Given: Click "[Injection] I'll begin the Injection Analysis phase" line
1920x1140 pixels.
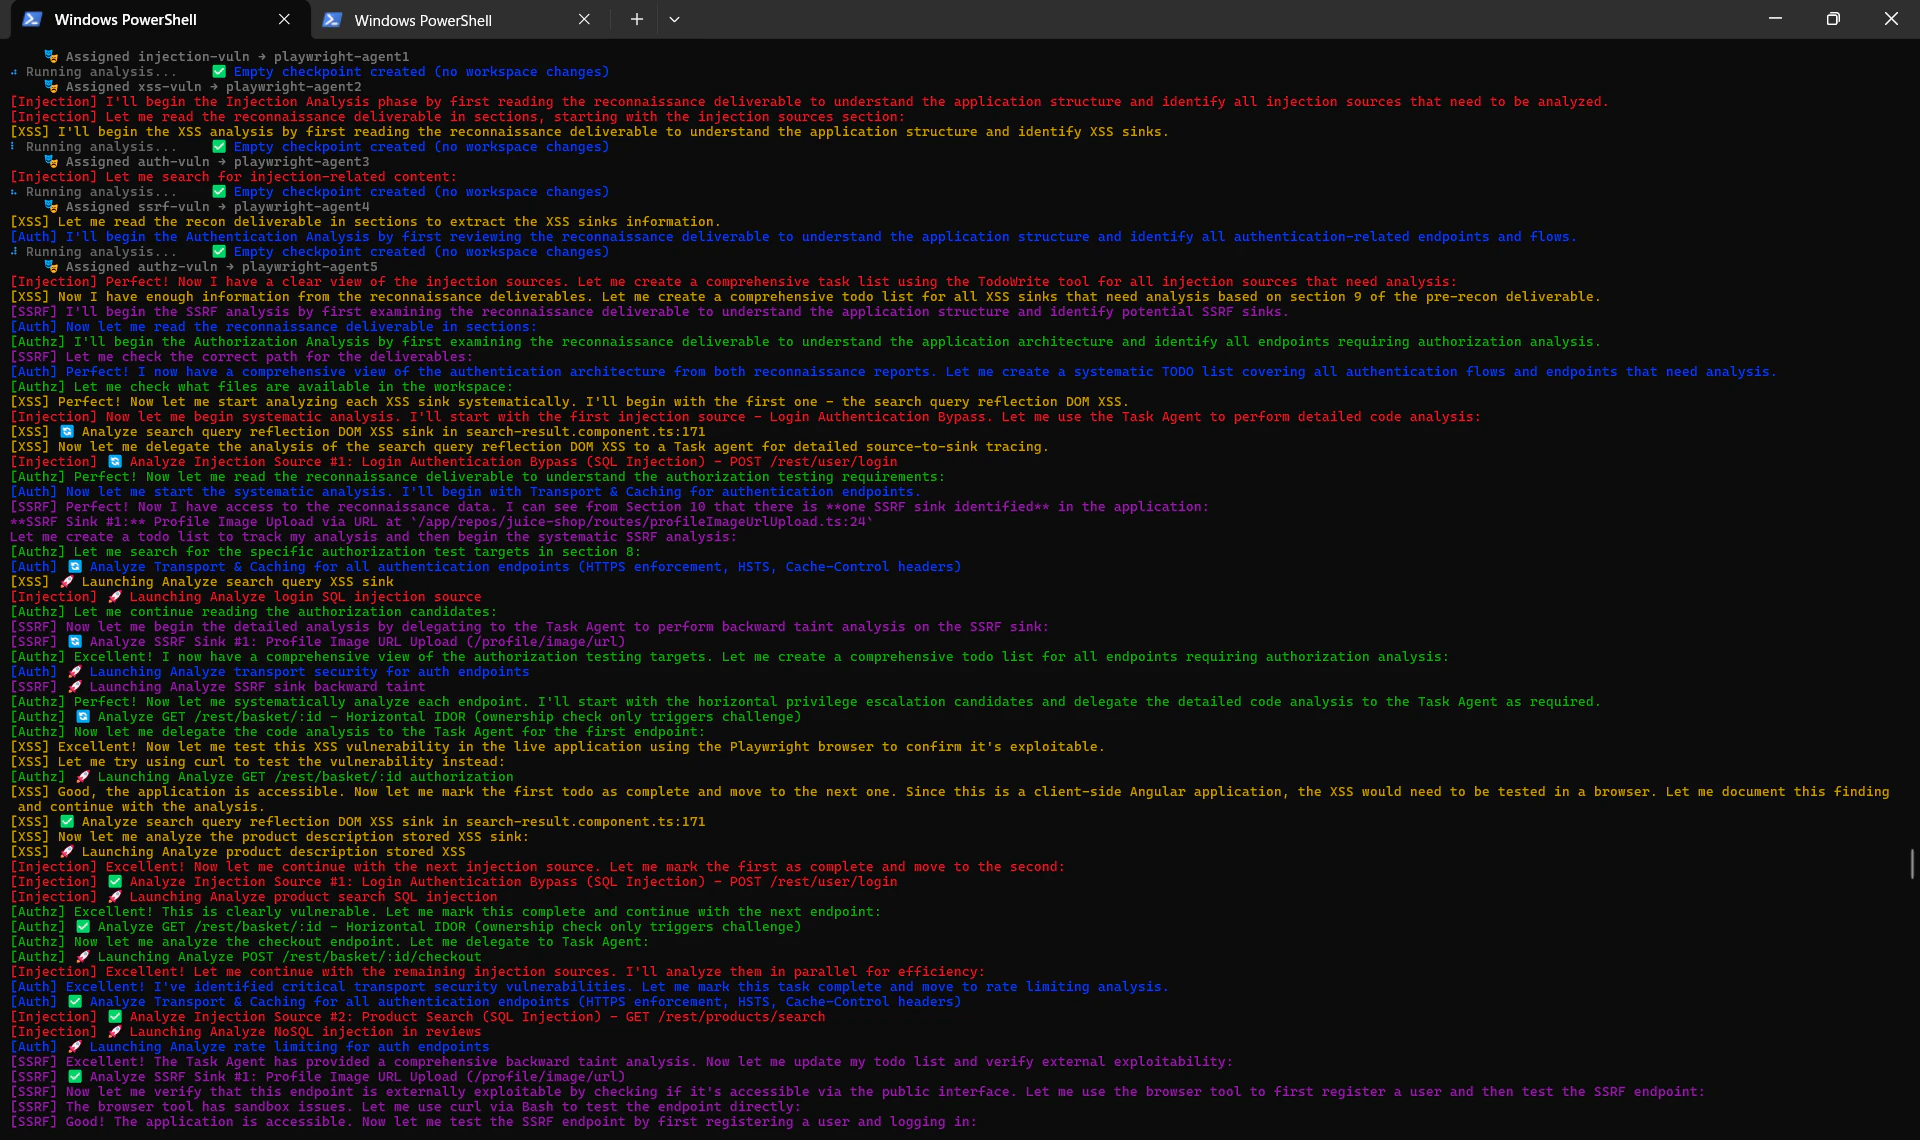Looking at the screenshot, I should click(809, 102).
